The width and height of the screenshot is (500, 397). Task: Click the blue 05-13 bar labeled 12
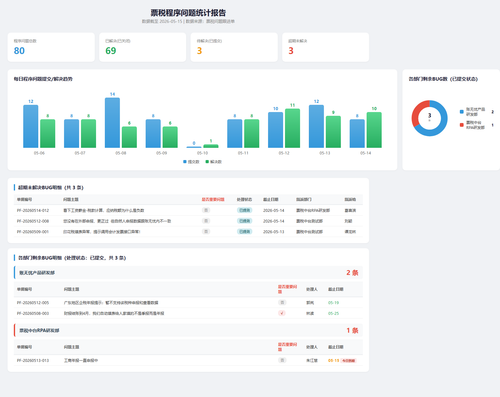316,126
